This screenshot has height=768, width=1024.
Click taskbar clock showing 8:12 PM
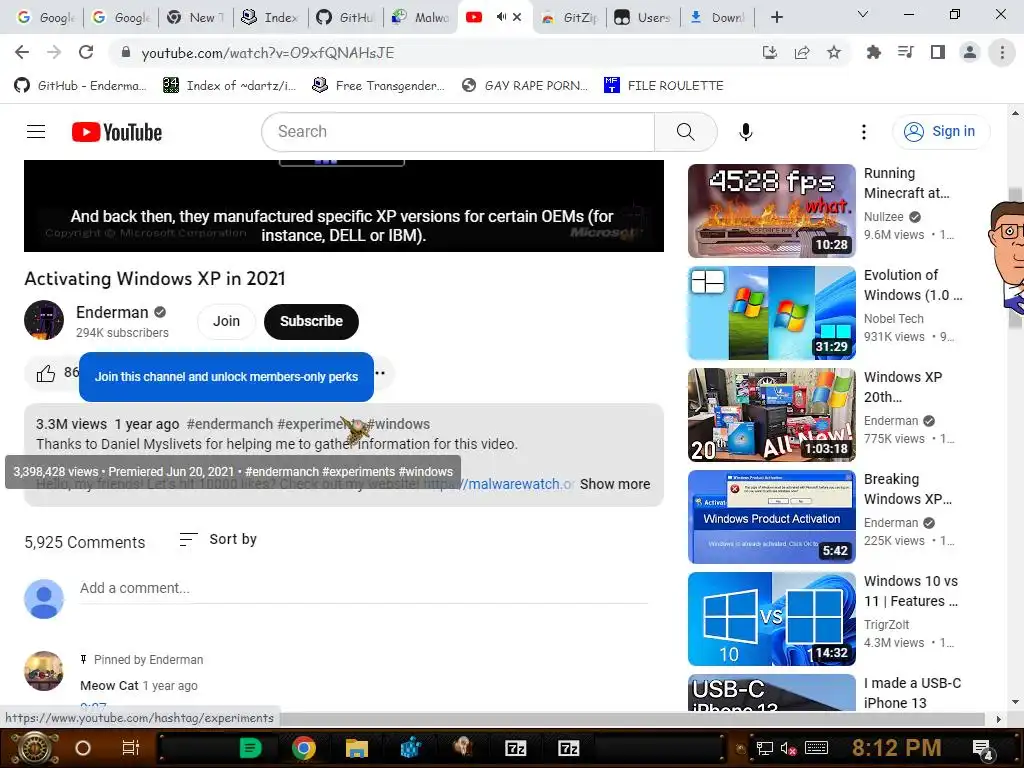[896, 748]
